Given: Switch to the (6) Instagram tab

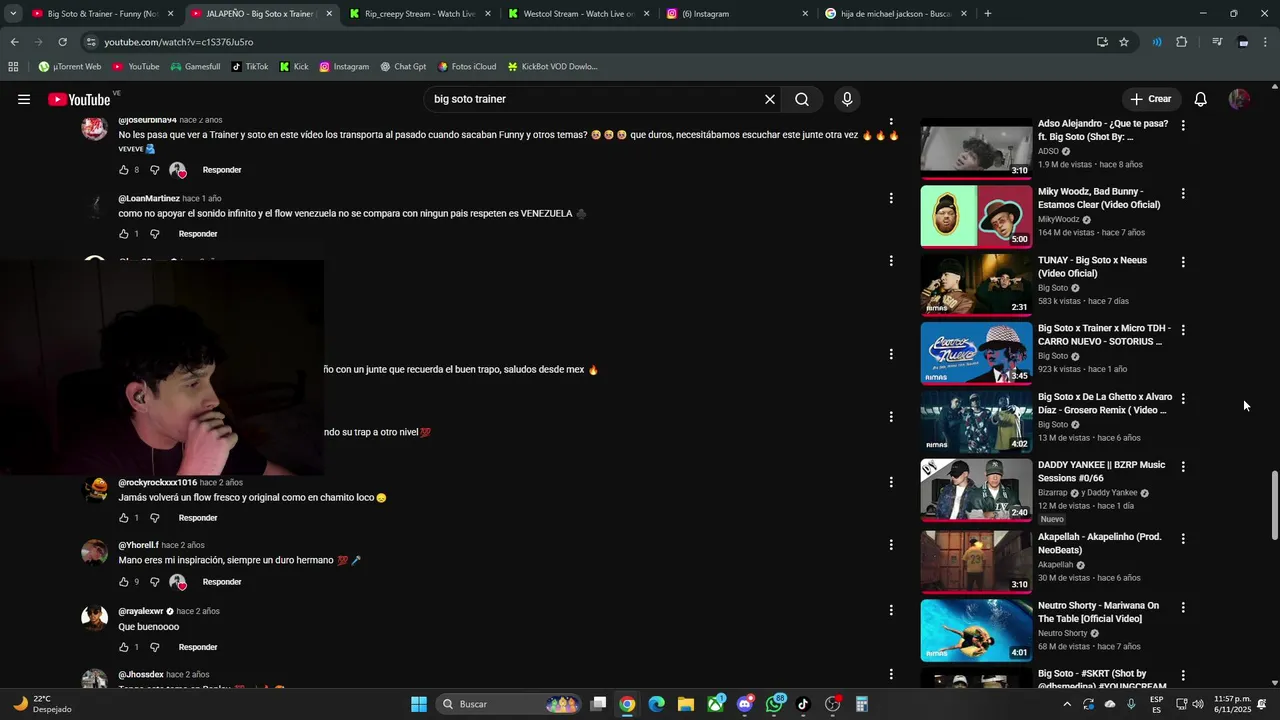Looking at the screenshot, I should pyautogui.click(x=737, y=14).
